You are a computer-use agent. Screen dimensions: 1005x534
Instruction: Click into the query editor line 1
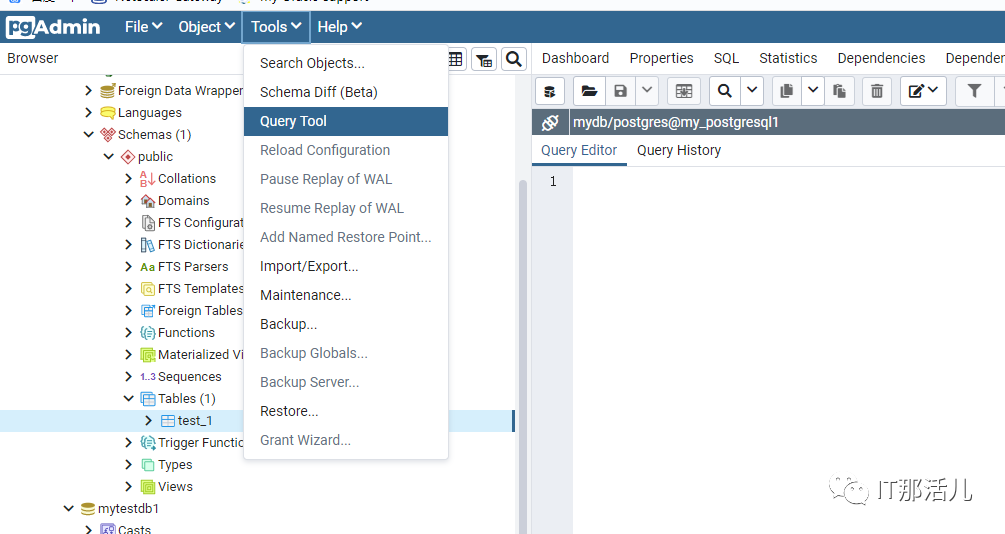780,182
